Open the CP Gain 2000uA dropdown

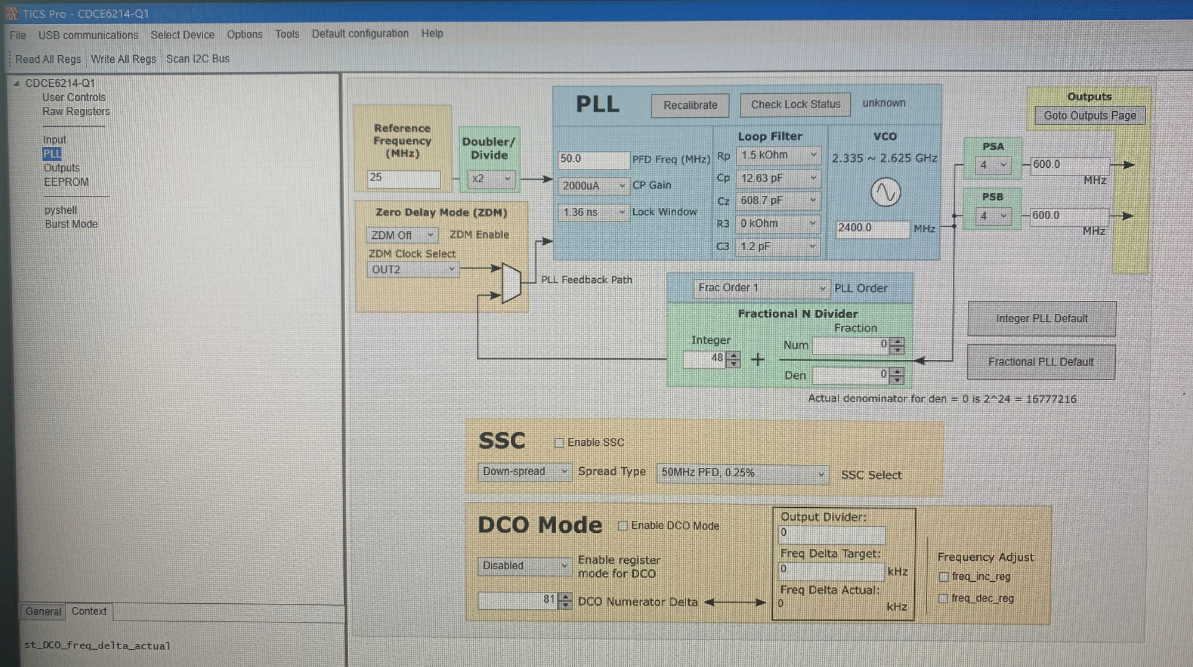coord(593,186)
